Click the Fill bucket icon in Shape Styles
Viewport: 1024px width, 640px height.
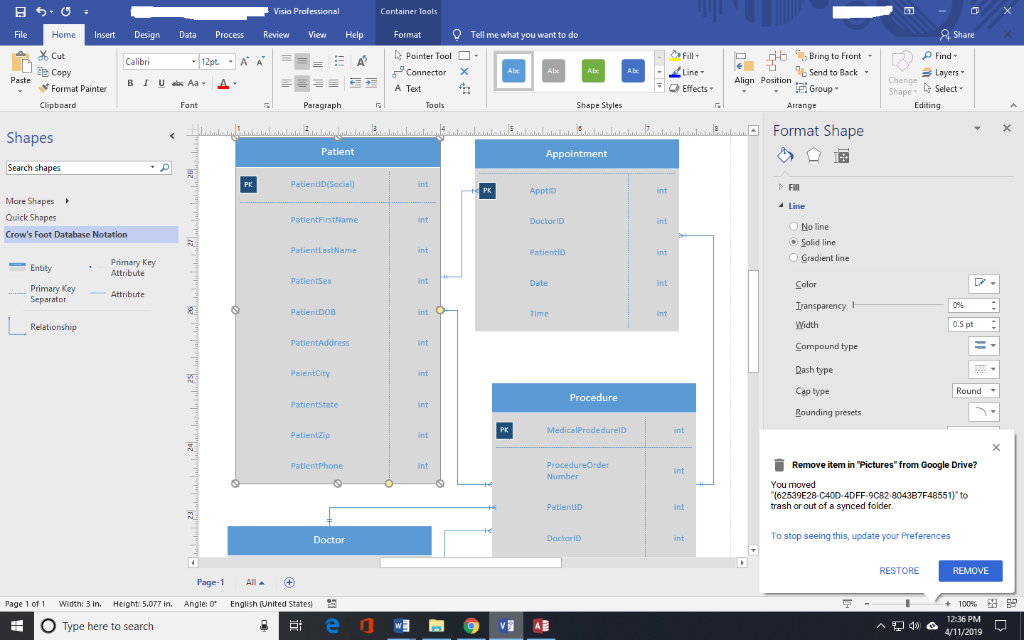(x=675, y=55)
